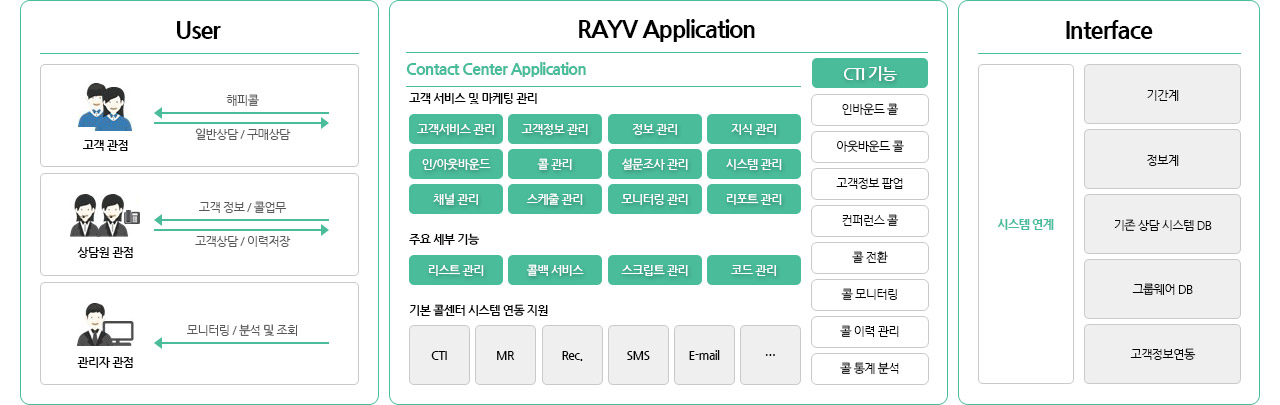Screen dimensions: 1280x405
Task: Open 모니터링 관리
Action: coord(654,199)
